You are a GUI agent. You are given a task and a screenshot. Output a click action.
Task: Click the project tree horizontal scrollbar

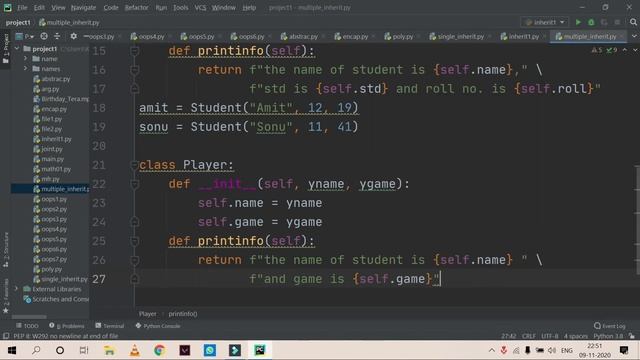29,317
